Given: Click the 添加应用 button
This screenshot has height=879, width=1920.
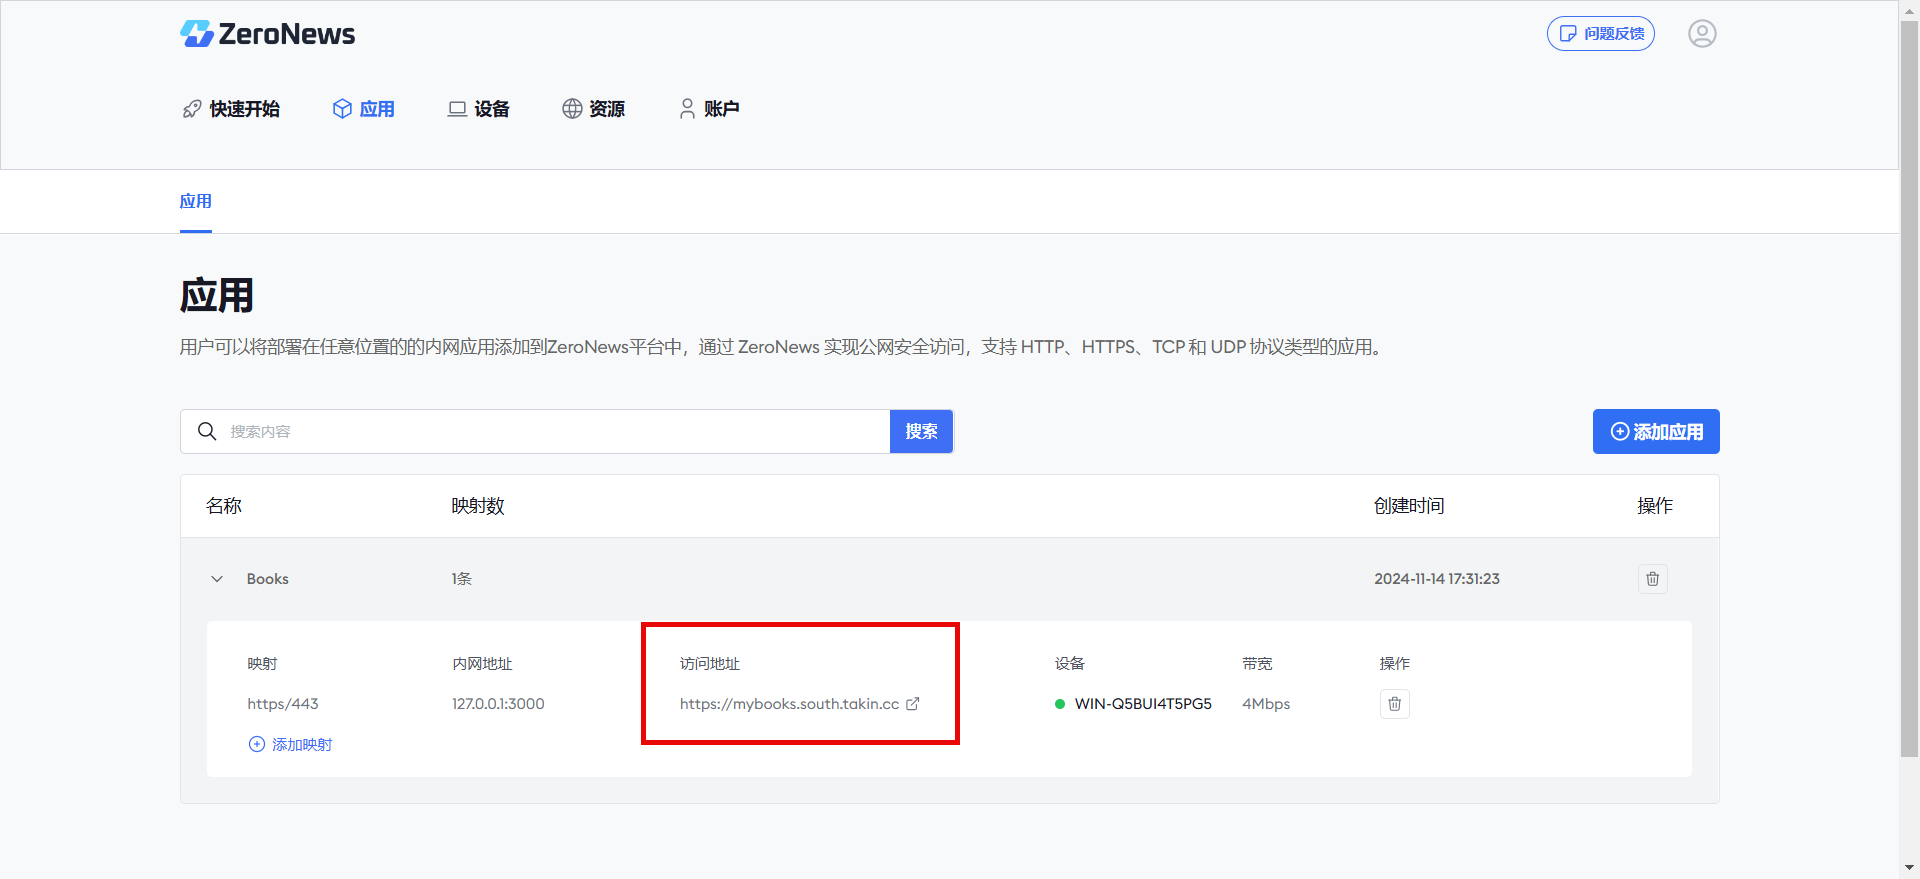Looking at the screenshot, I should [1656, 432].
